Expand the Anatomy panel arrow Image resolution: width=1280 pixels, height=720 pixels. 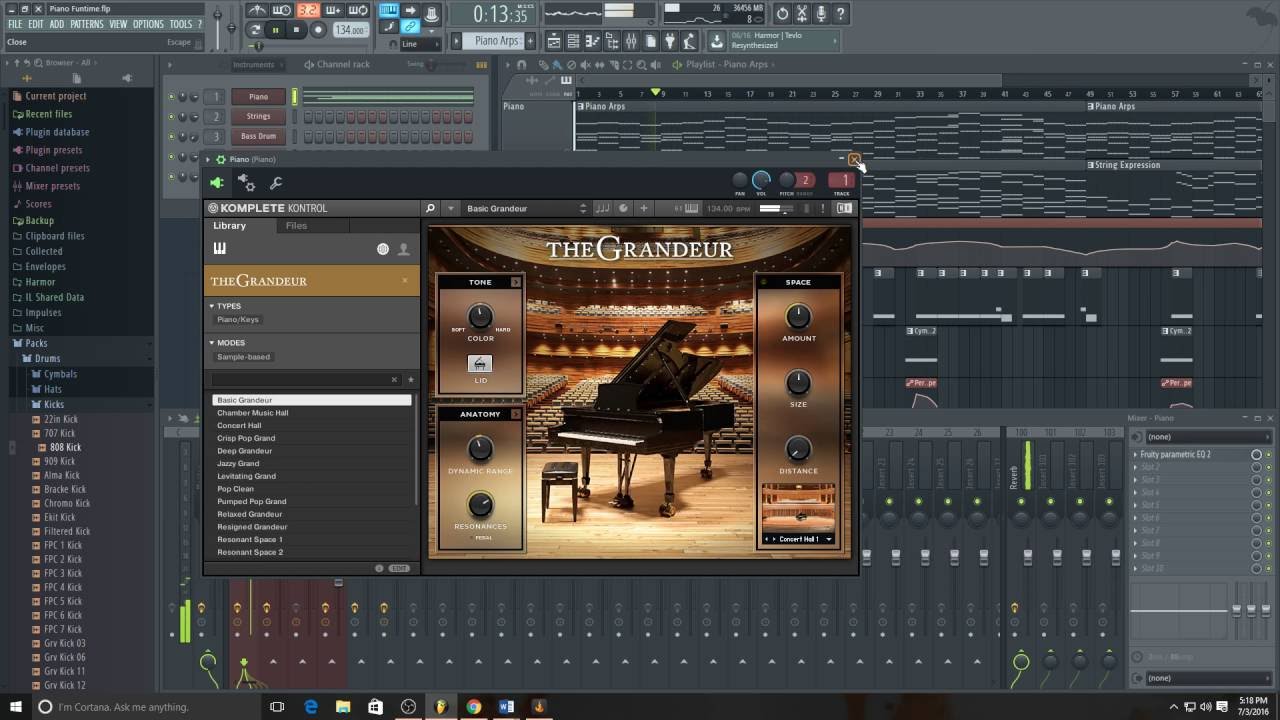click(x=516, y=414)
